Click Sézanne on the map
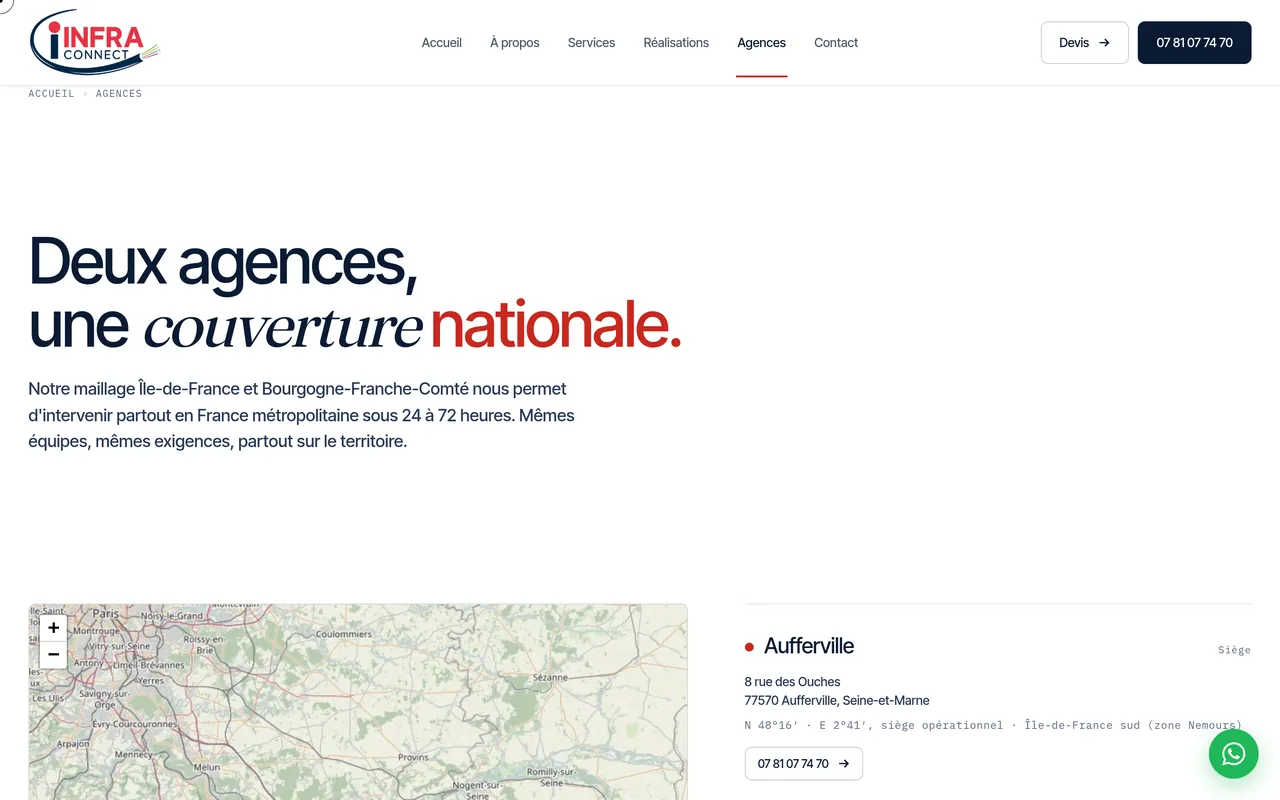Image resolution: width=1280 pixels, height=800 pixels. tap(550, 677)
